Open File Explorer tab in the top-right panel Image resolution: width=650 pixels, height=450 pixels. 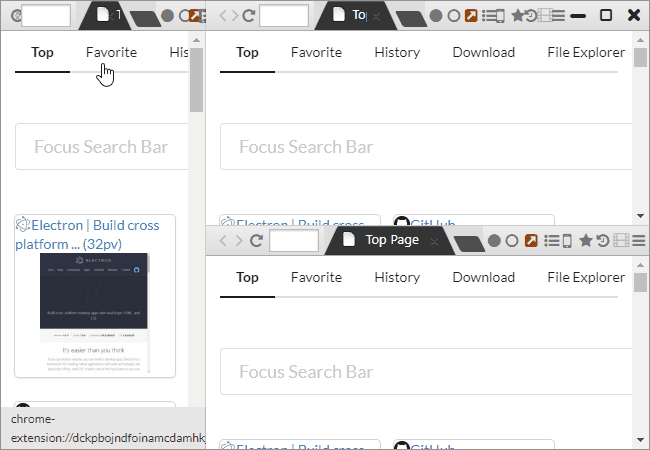click(586, 52)
